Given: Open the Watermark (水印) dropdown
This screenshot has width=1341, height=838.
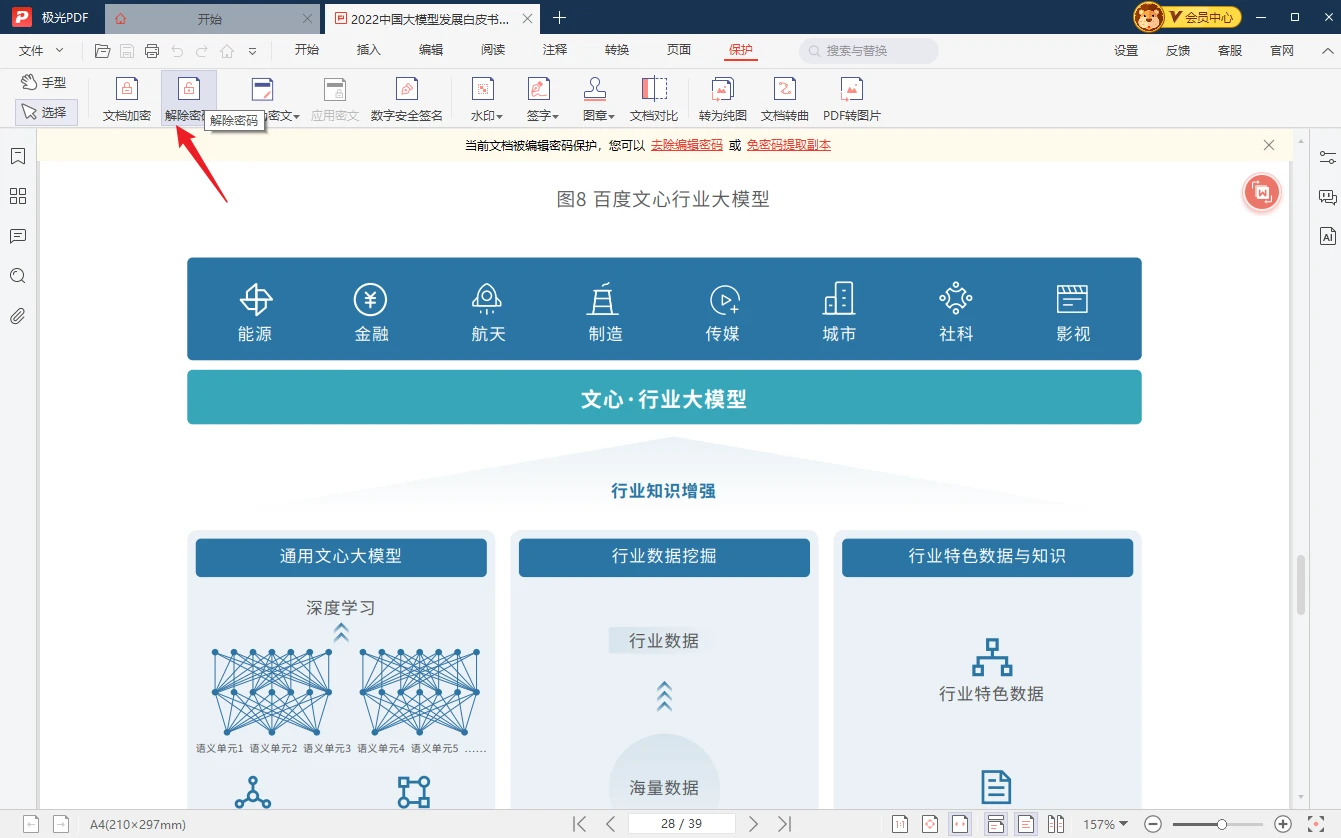Looking at the screenshot, I should click(x=487, y=100).
